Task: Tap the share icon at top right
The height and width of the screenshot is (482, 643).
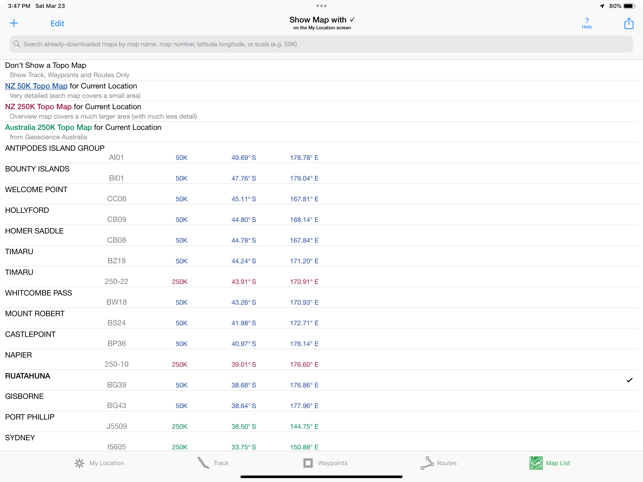Action: click(x=628, y=23)
